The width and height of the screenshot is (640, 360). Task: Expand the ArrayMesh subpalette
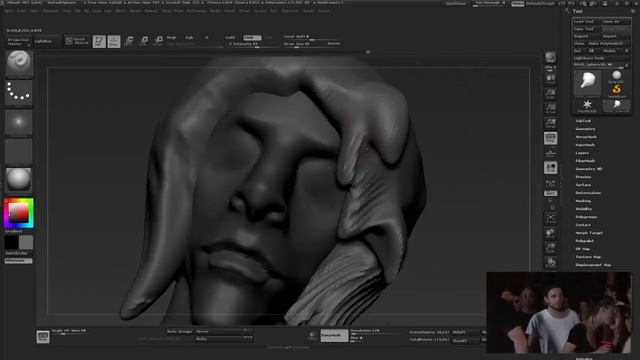pos(586,137)
